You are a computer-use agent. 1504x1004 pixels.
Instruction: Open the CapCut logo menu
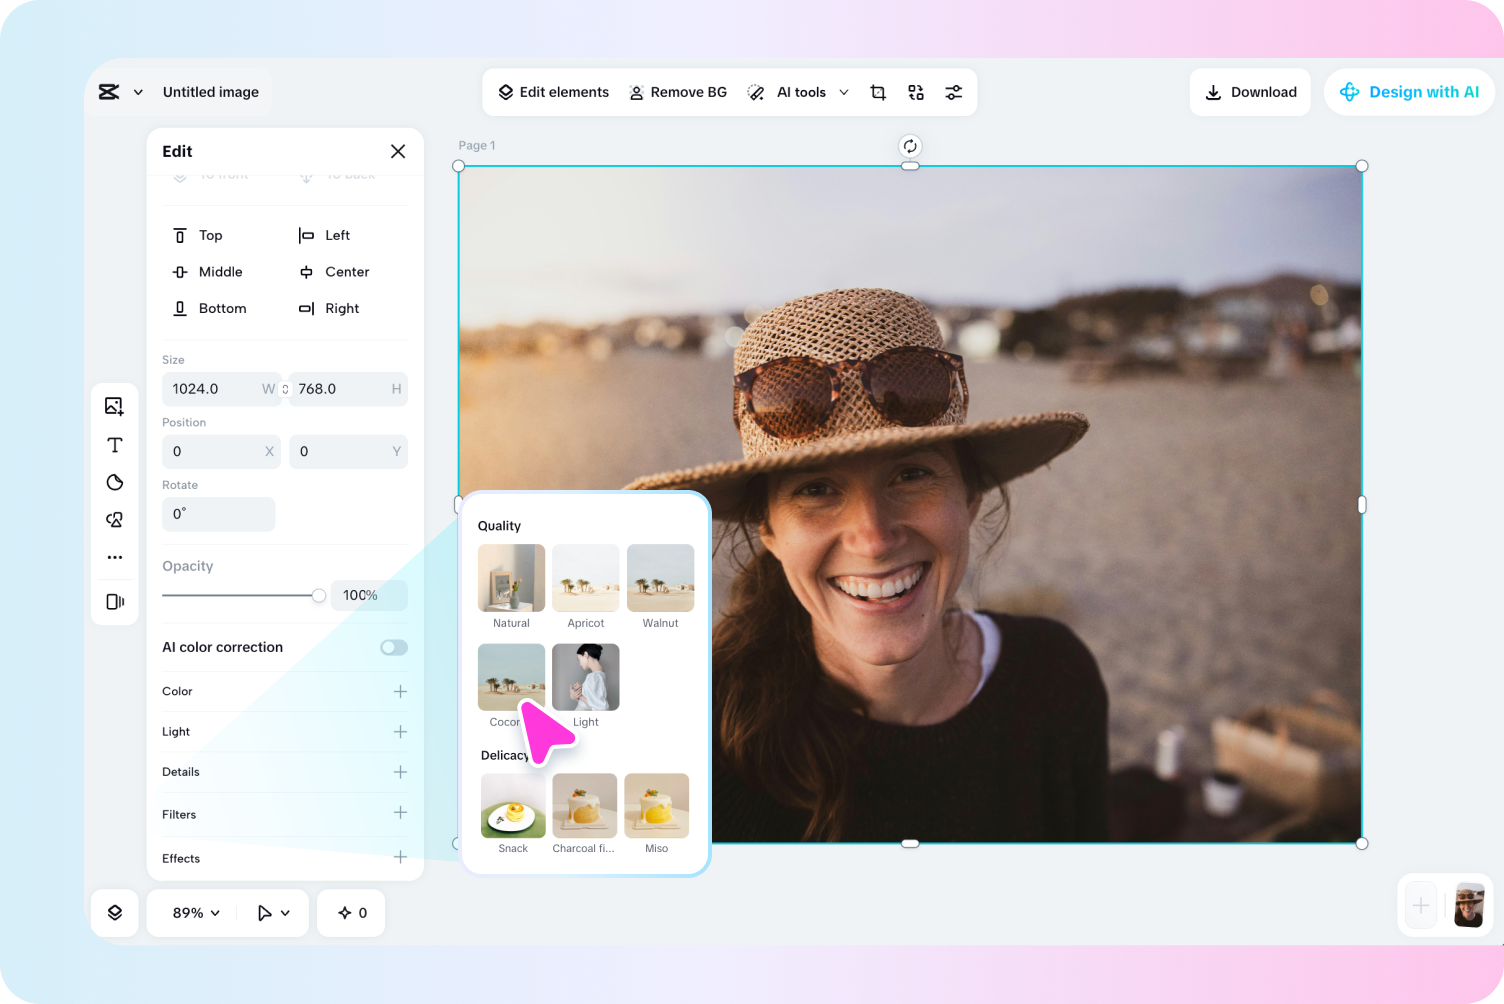109,92
